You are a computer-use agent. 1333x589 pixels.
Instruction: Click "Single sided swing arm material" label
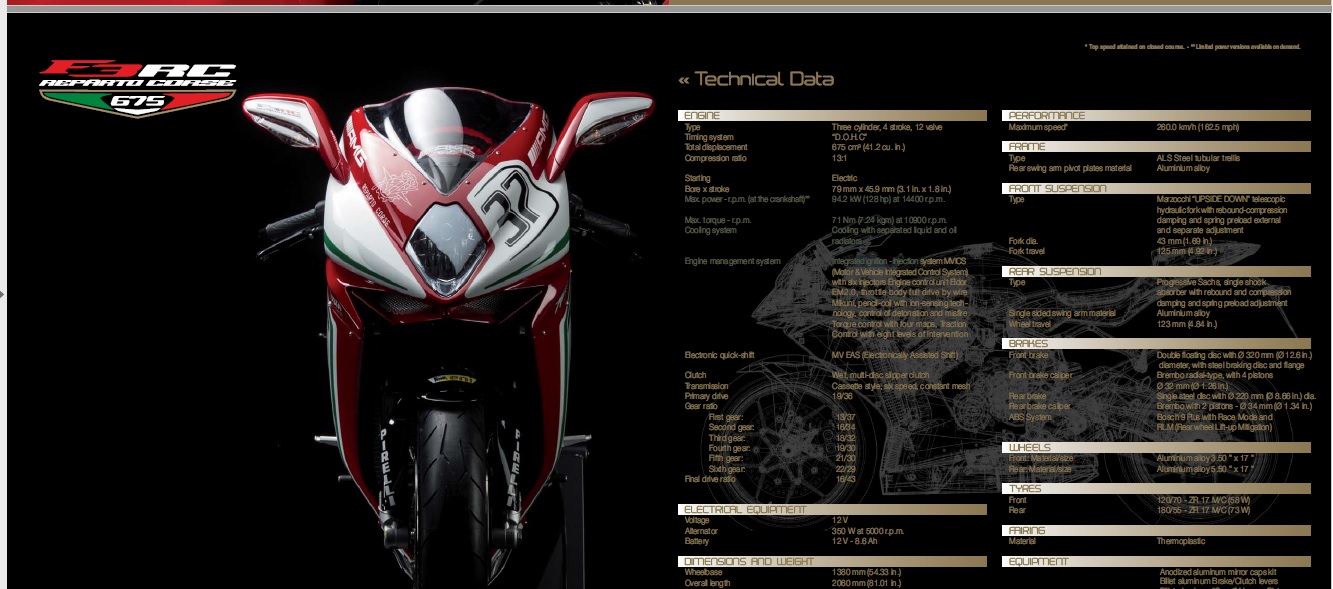[x=1062, y=313]
